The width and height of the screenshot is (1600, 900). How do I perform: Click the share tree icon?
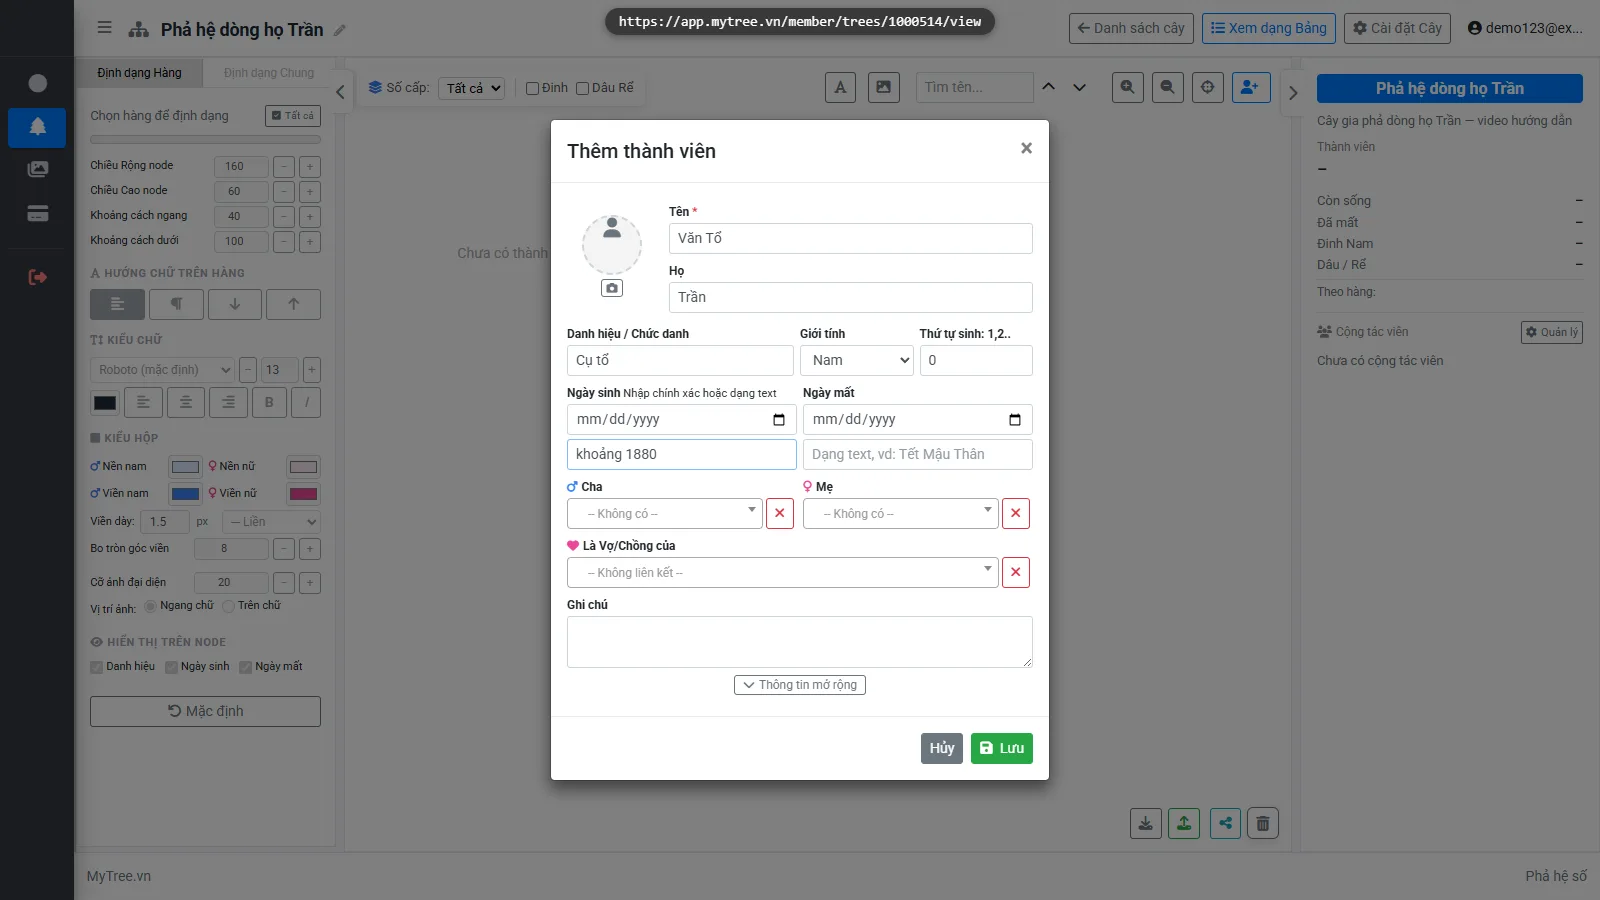tap(1225, 823)
